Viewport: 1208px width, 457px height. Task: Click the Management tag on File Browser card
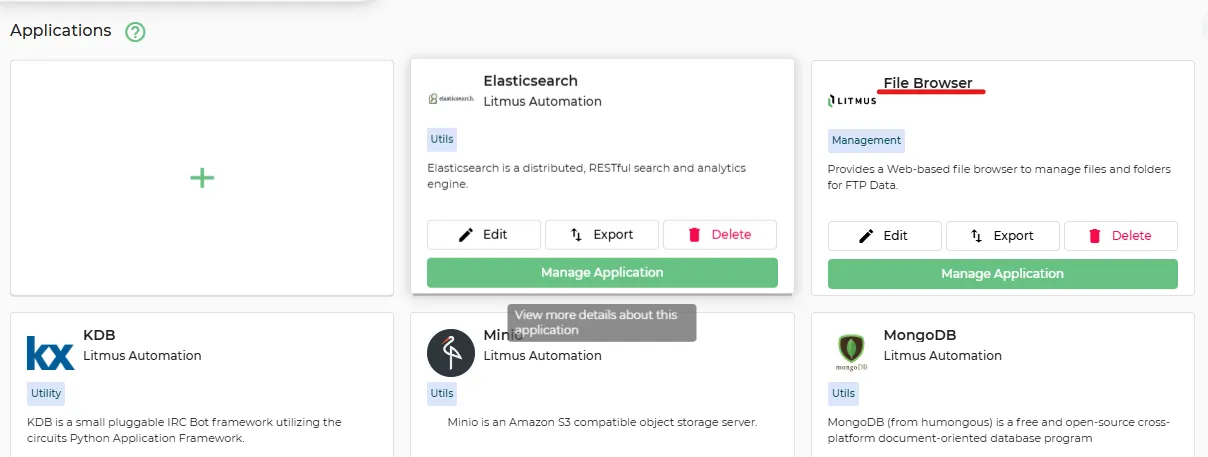866,140
